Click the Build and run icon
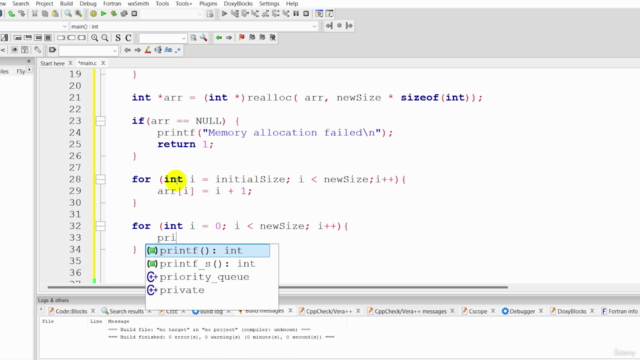 (114, 14)
